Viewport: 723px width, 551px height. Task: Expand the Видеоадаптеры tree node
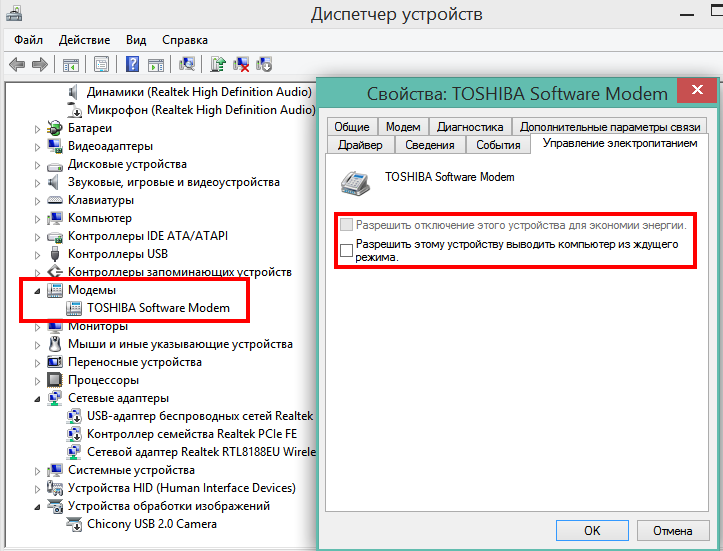click(37, 147)
